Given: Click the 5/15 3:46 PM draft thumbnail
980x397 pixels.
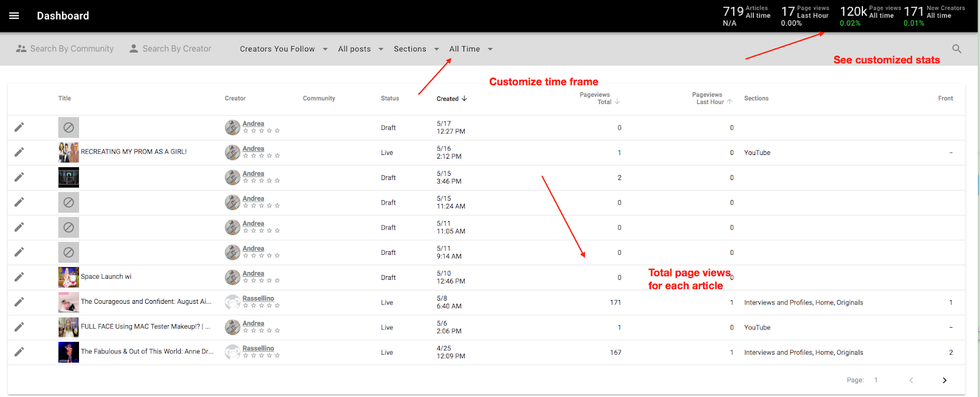Looking at the screenshot, I should [x=69, y=177].
